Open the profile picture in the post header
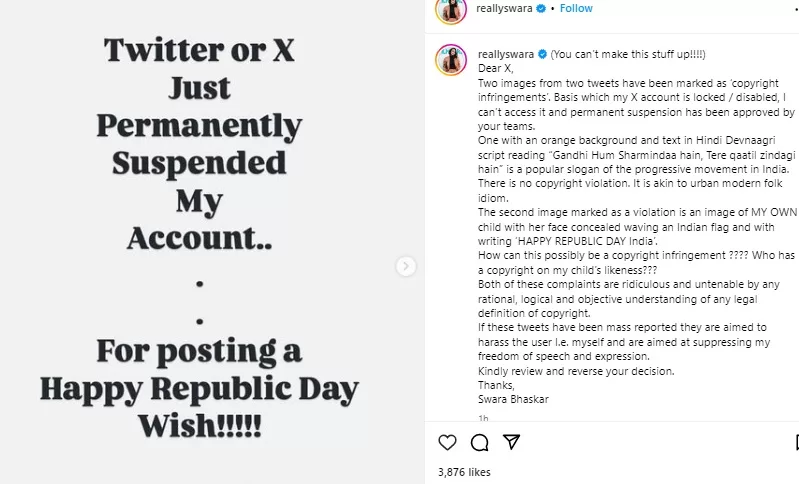Image resolution: width=799 pixels, height=484 pixels. tap(450, 9)
